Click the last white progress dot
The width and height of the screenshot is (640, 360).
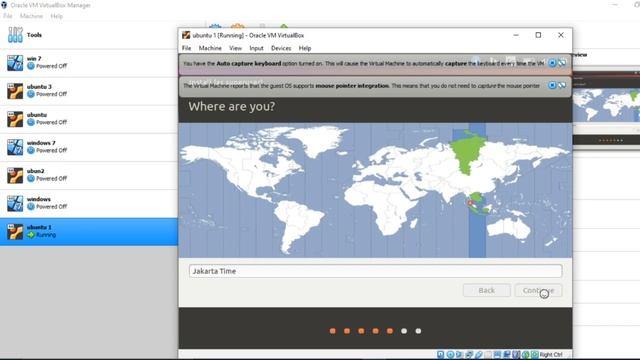pyautogui.click(x=418, y=331)
